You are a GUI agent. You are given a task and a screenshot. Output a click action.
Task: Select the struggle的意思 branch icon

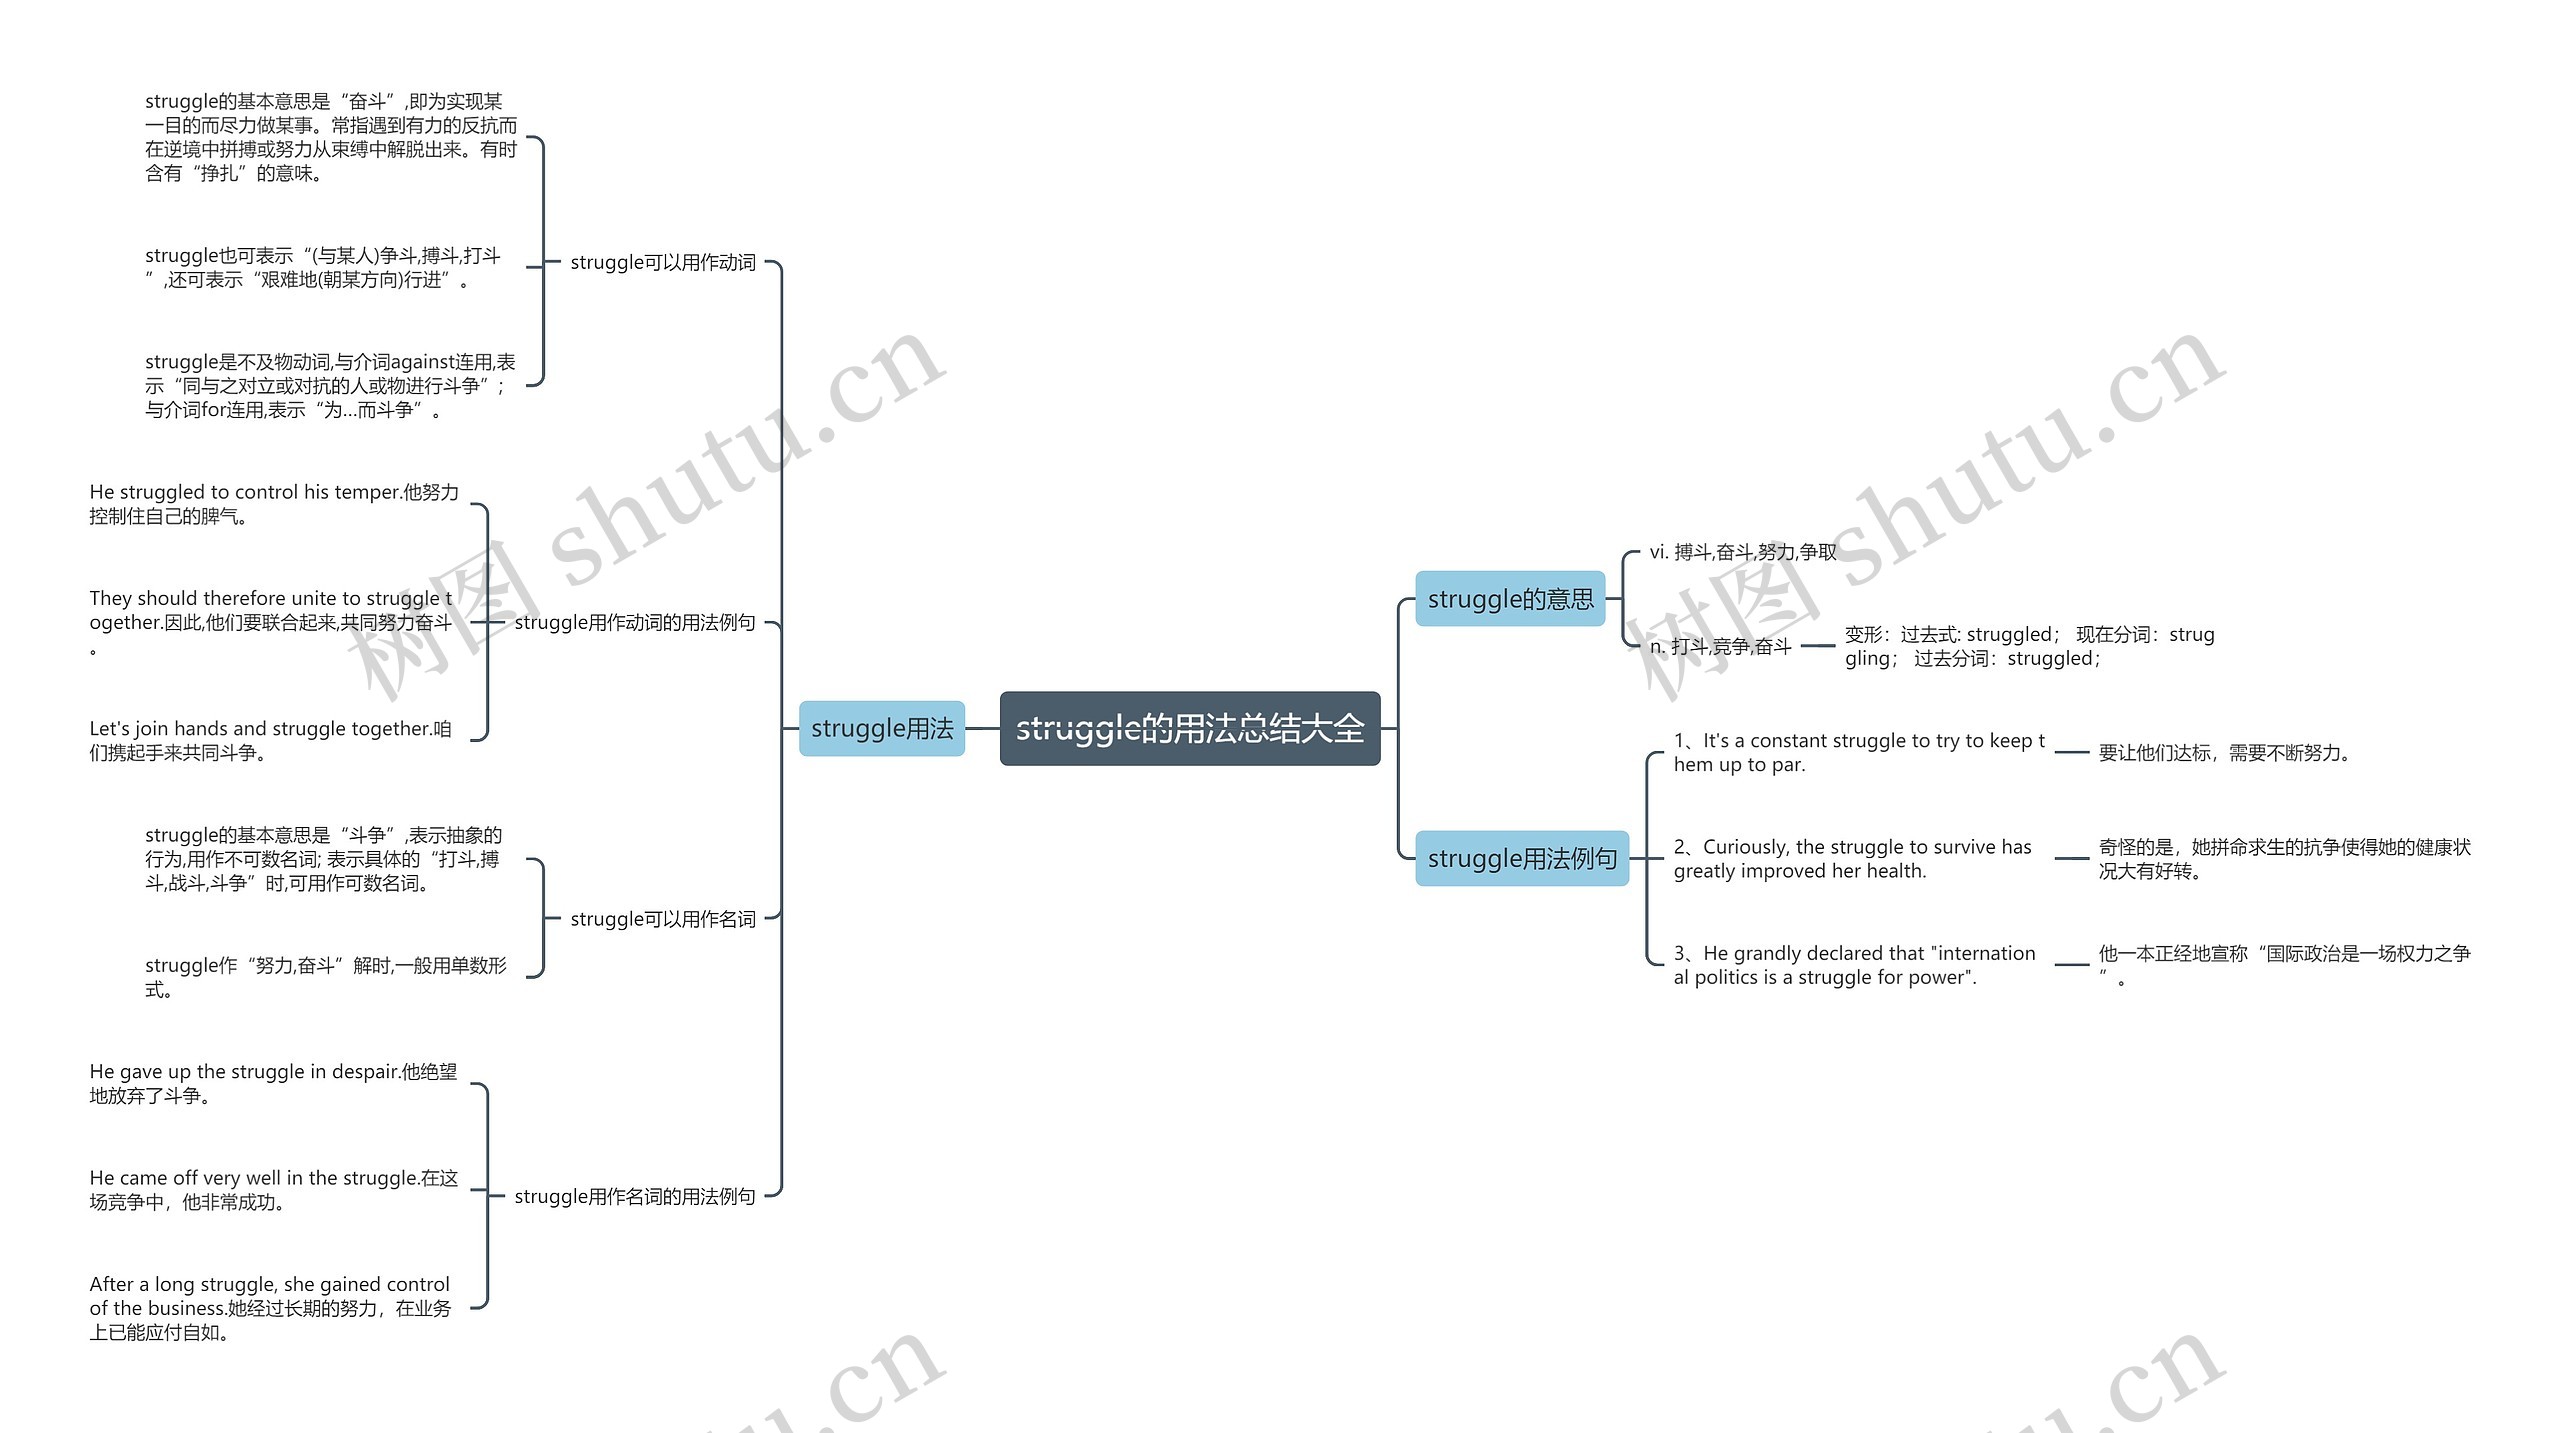tap(1540, 593)
